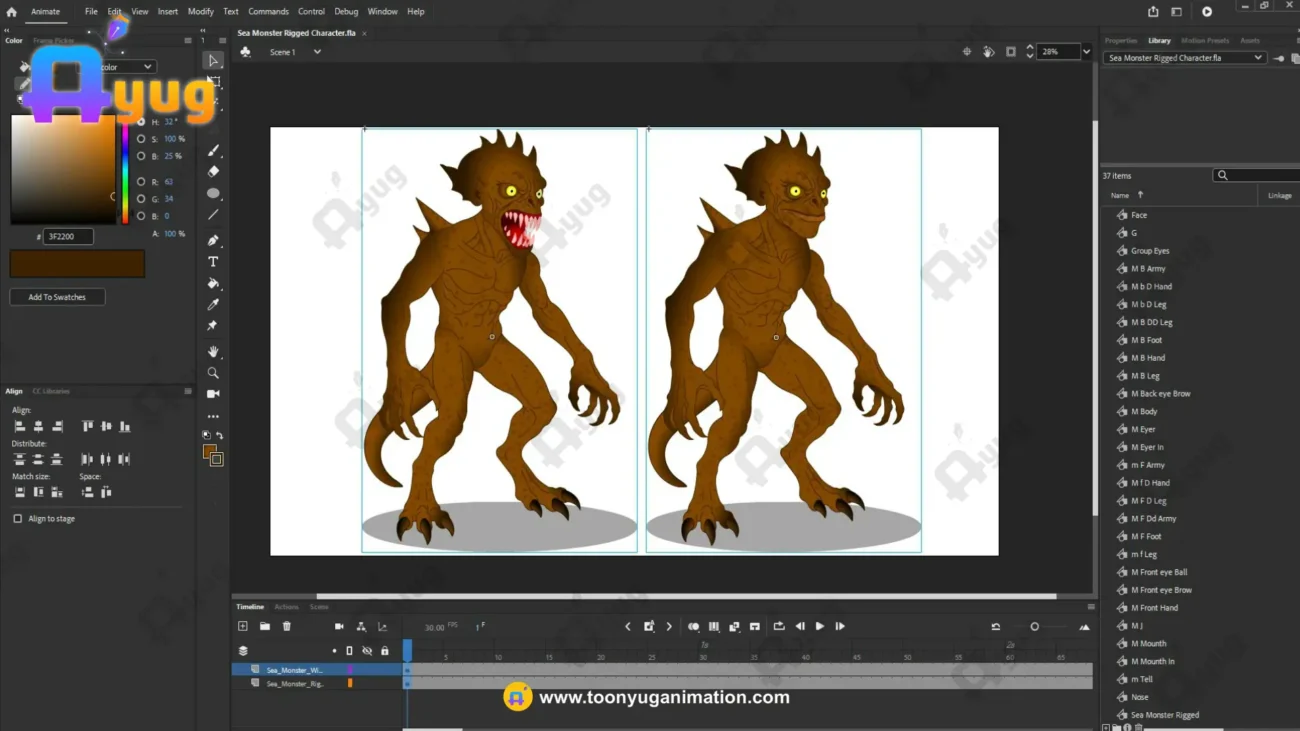Select the Paint Bucket tool
Screen dimensions: 1300x731
(x=213, y=284)
